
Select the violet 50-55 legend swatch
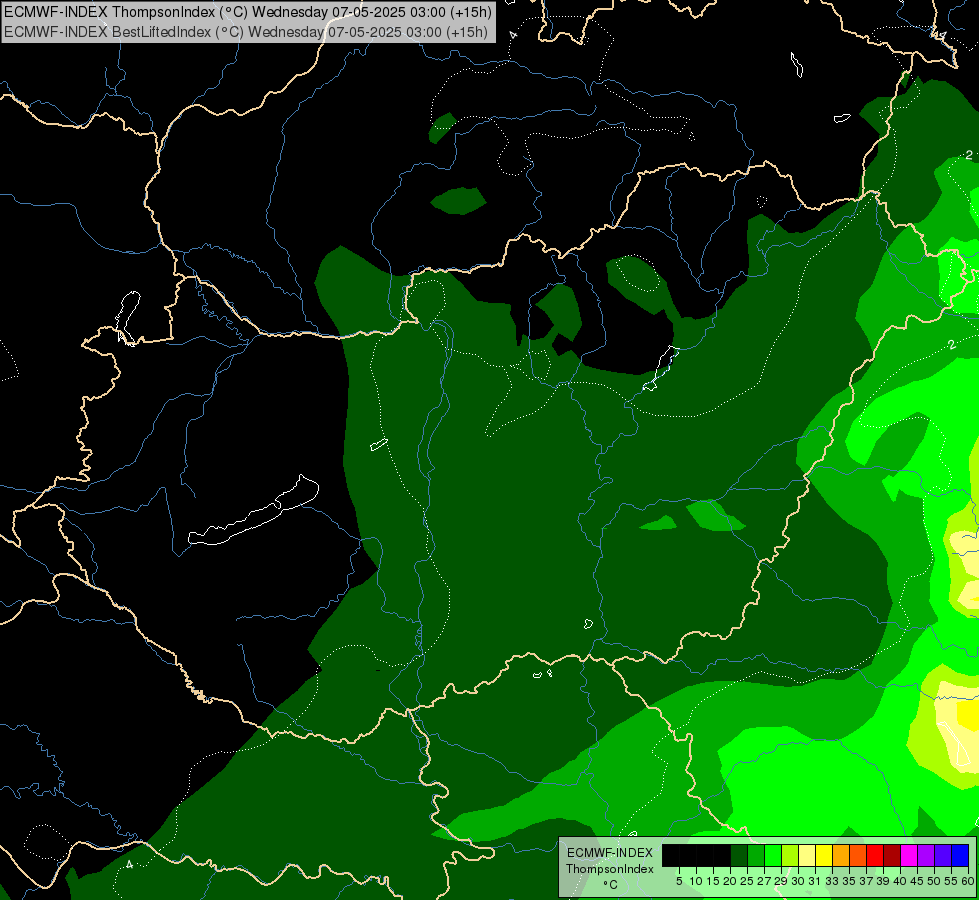pos(943,855)
